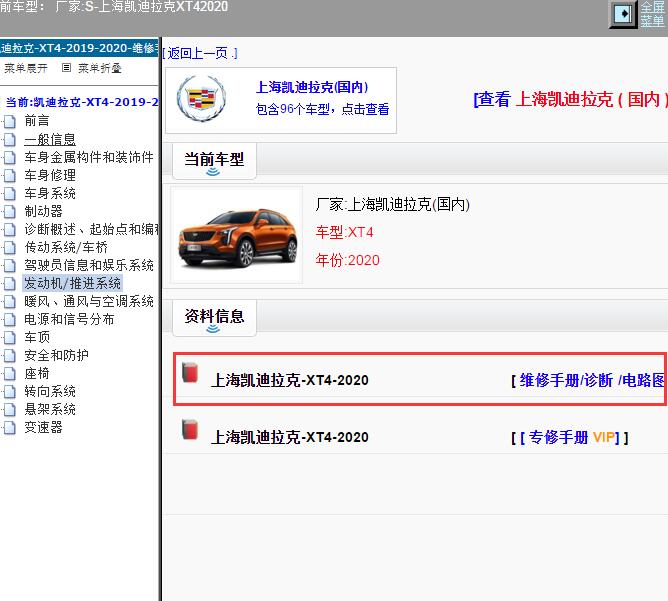Viewport: 668px width, 601px height.
Task: Open 变速器 tree item
Action: pyautogui.click(x=43, y=427)
